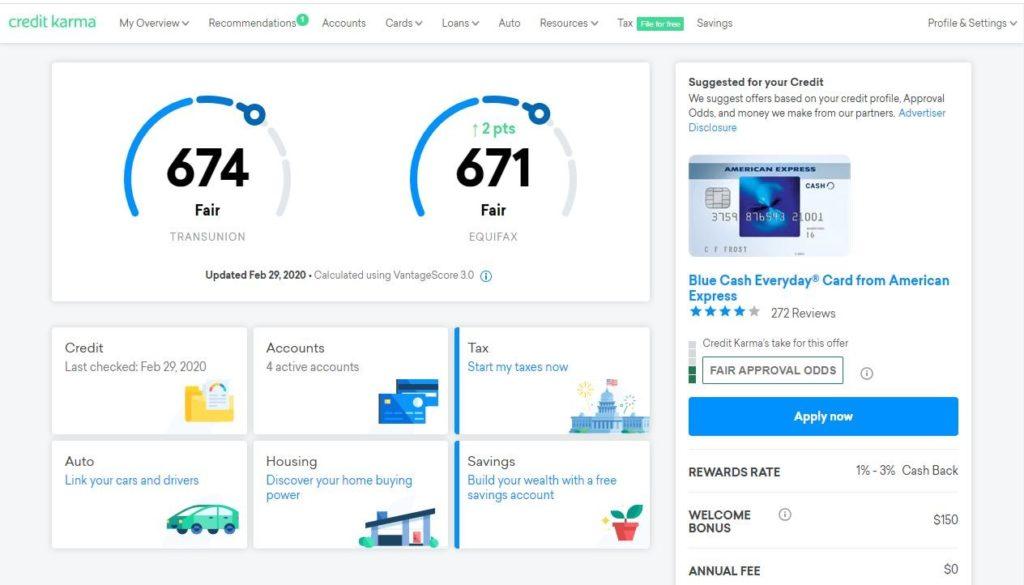This screenshot has height=585, width=1024.
Task: Click the '$150' welcome bonus value
Action: coord(946,520)
